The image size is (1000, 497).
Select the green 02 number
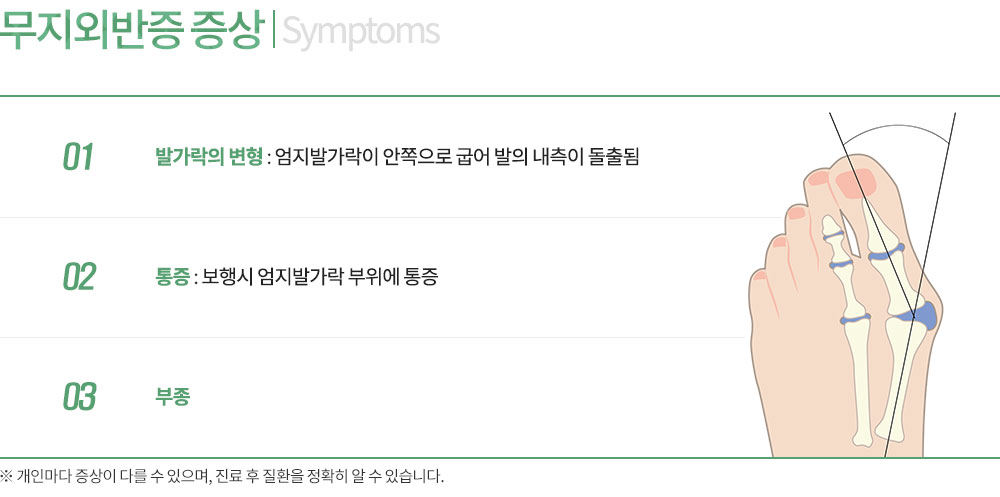(x=78, y=277)
